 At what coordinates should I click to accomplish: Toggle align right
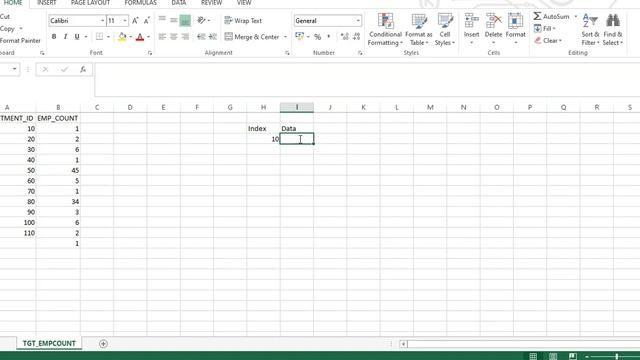(185, 37)
